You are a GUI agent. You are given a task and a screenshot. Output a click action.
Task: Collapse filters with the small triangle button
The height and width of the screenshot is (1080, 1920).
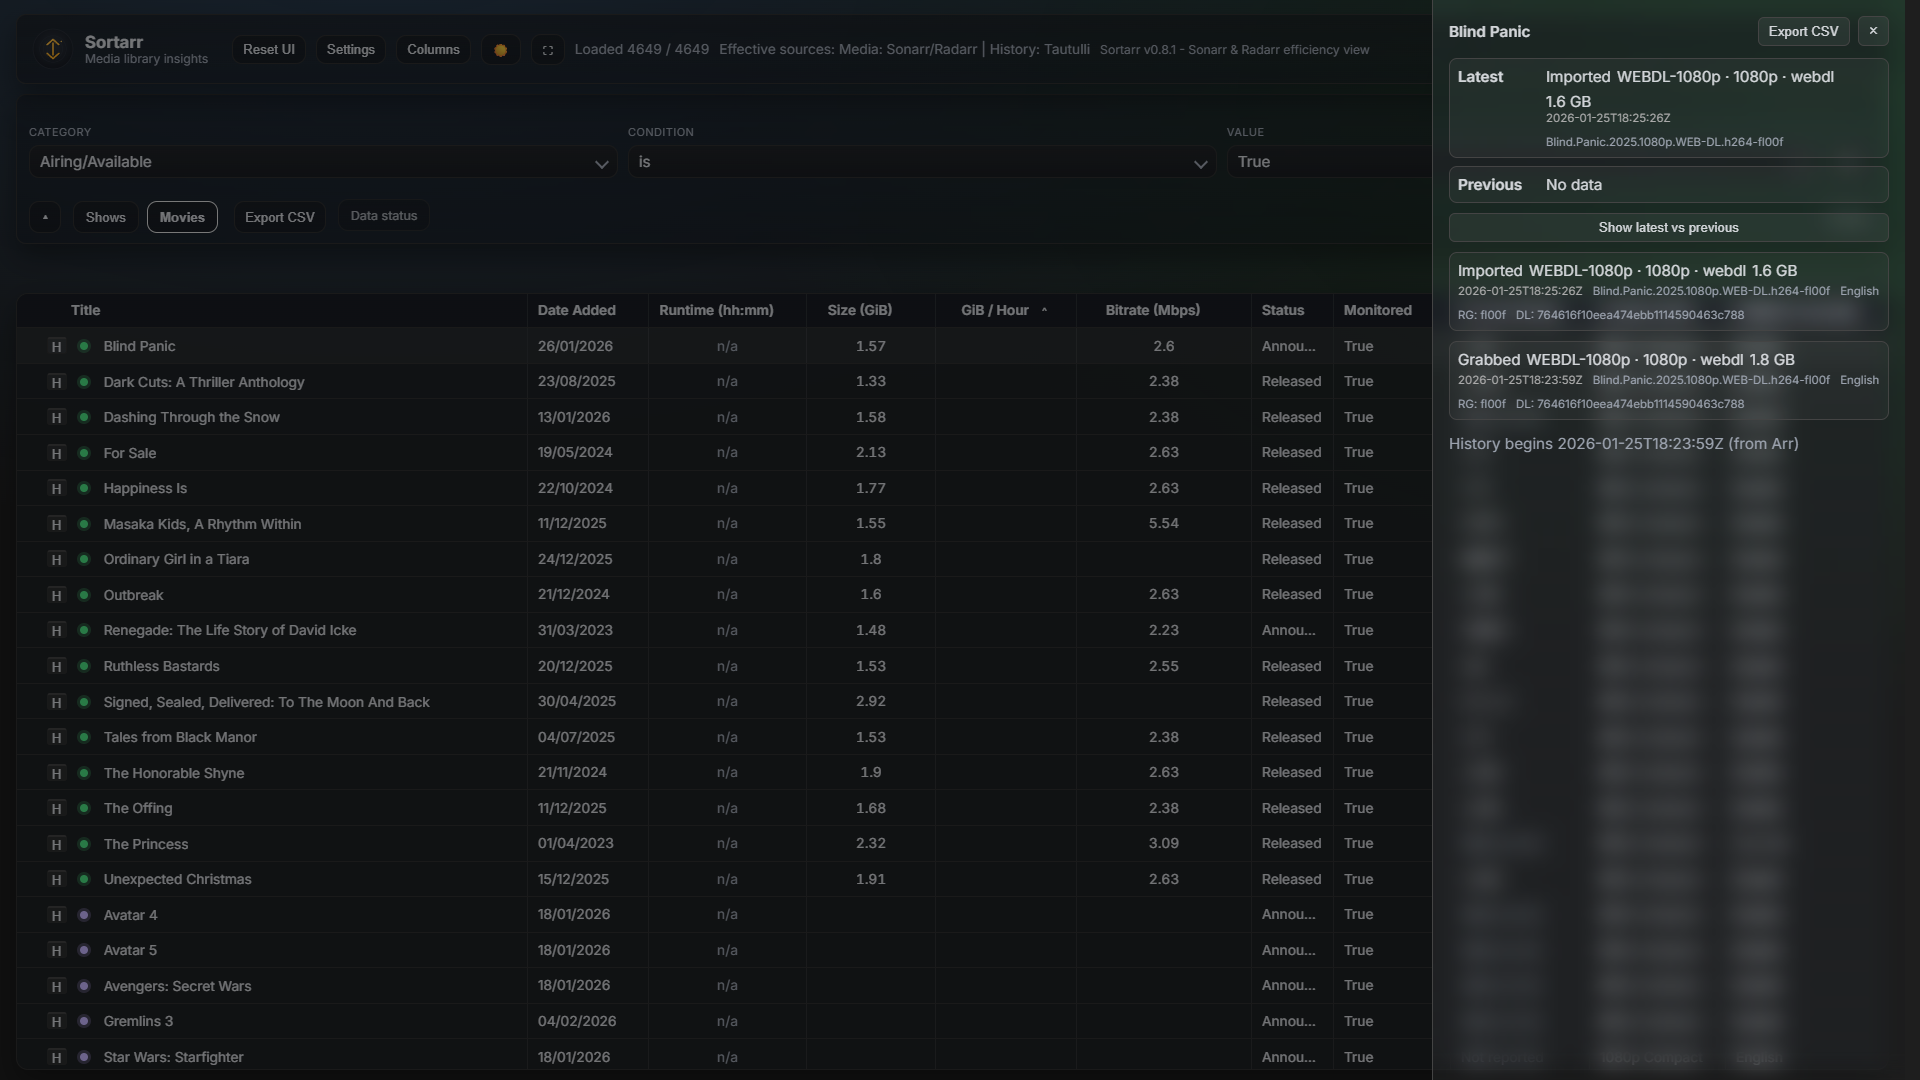pyautogui.click(x=45, y=217)
